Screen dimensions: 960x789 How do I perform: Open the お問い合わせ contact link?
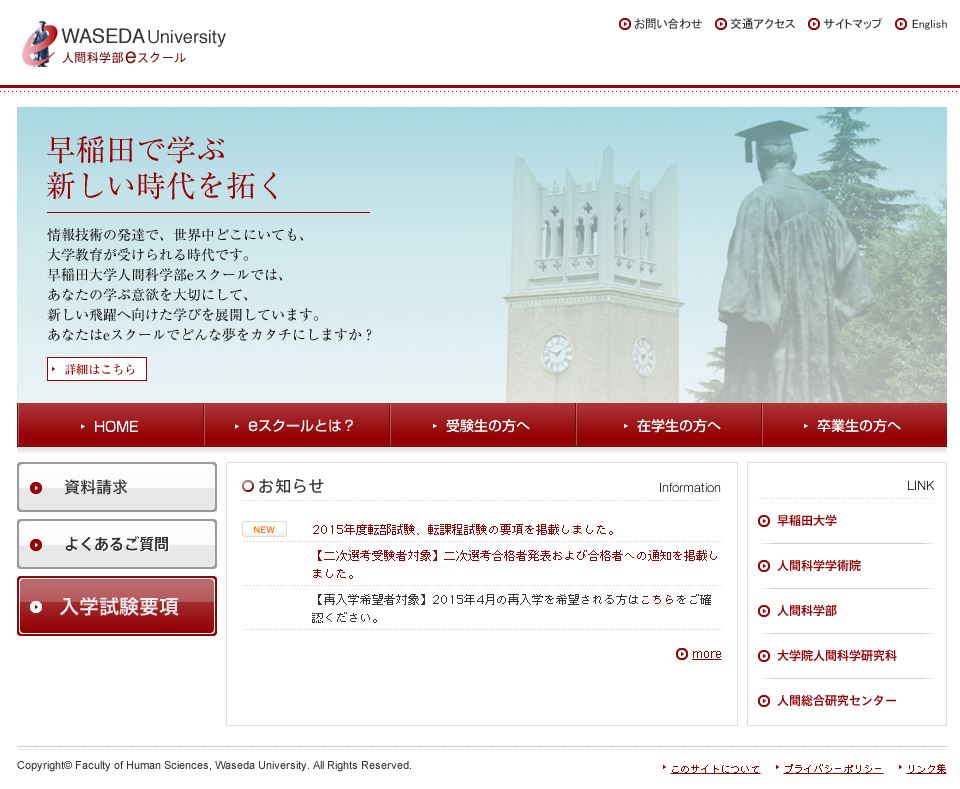pos(667,24)
